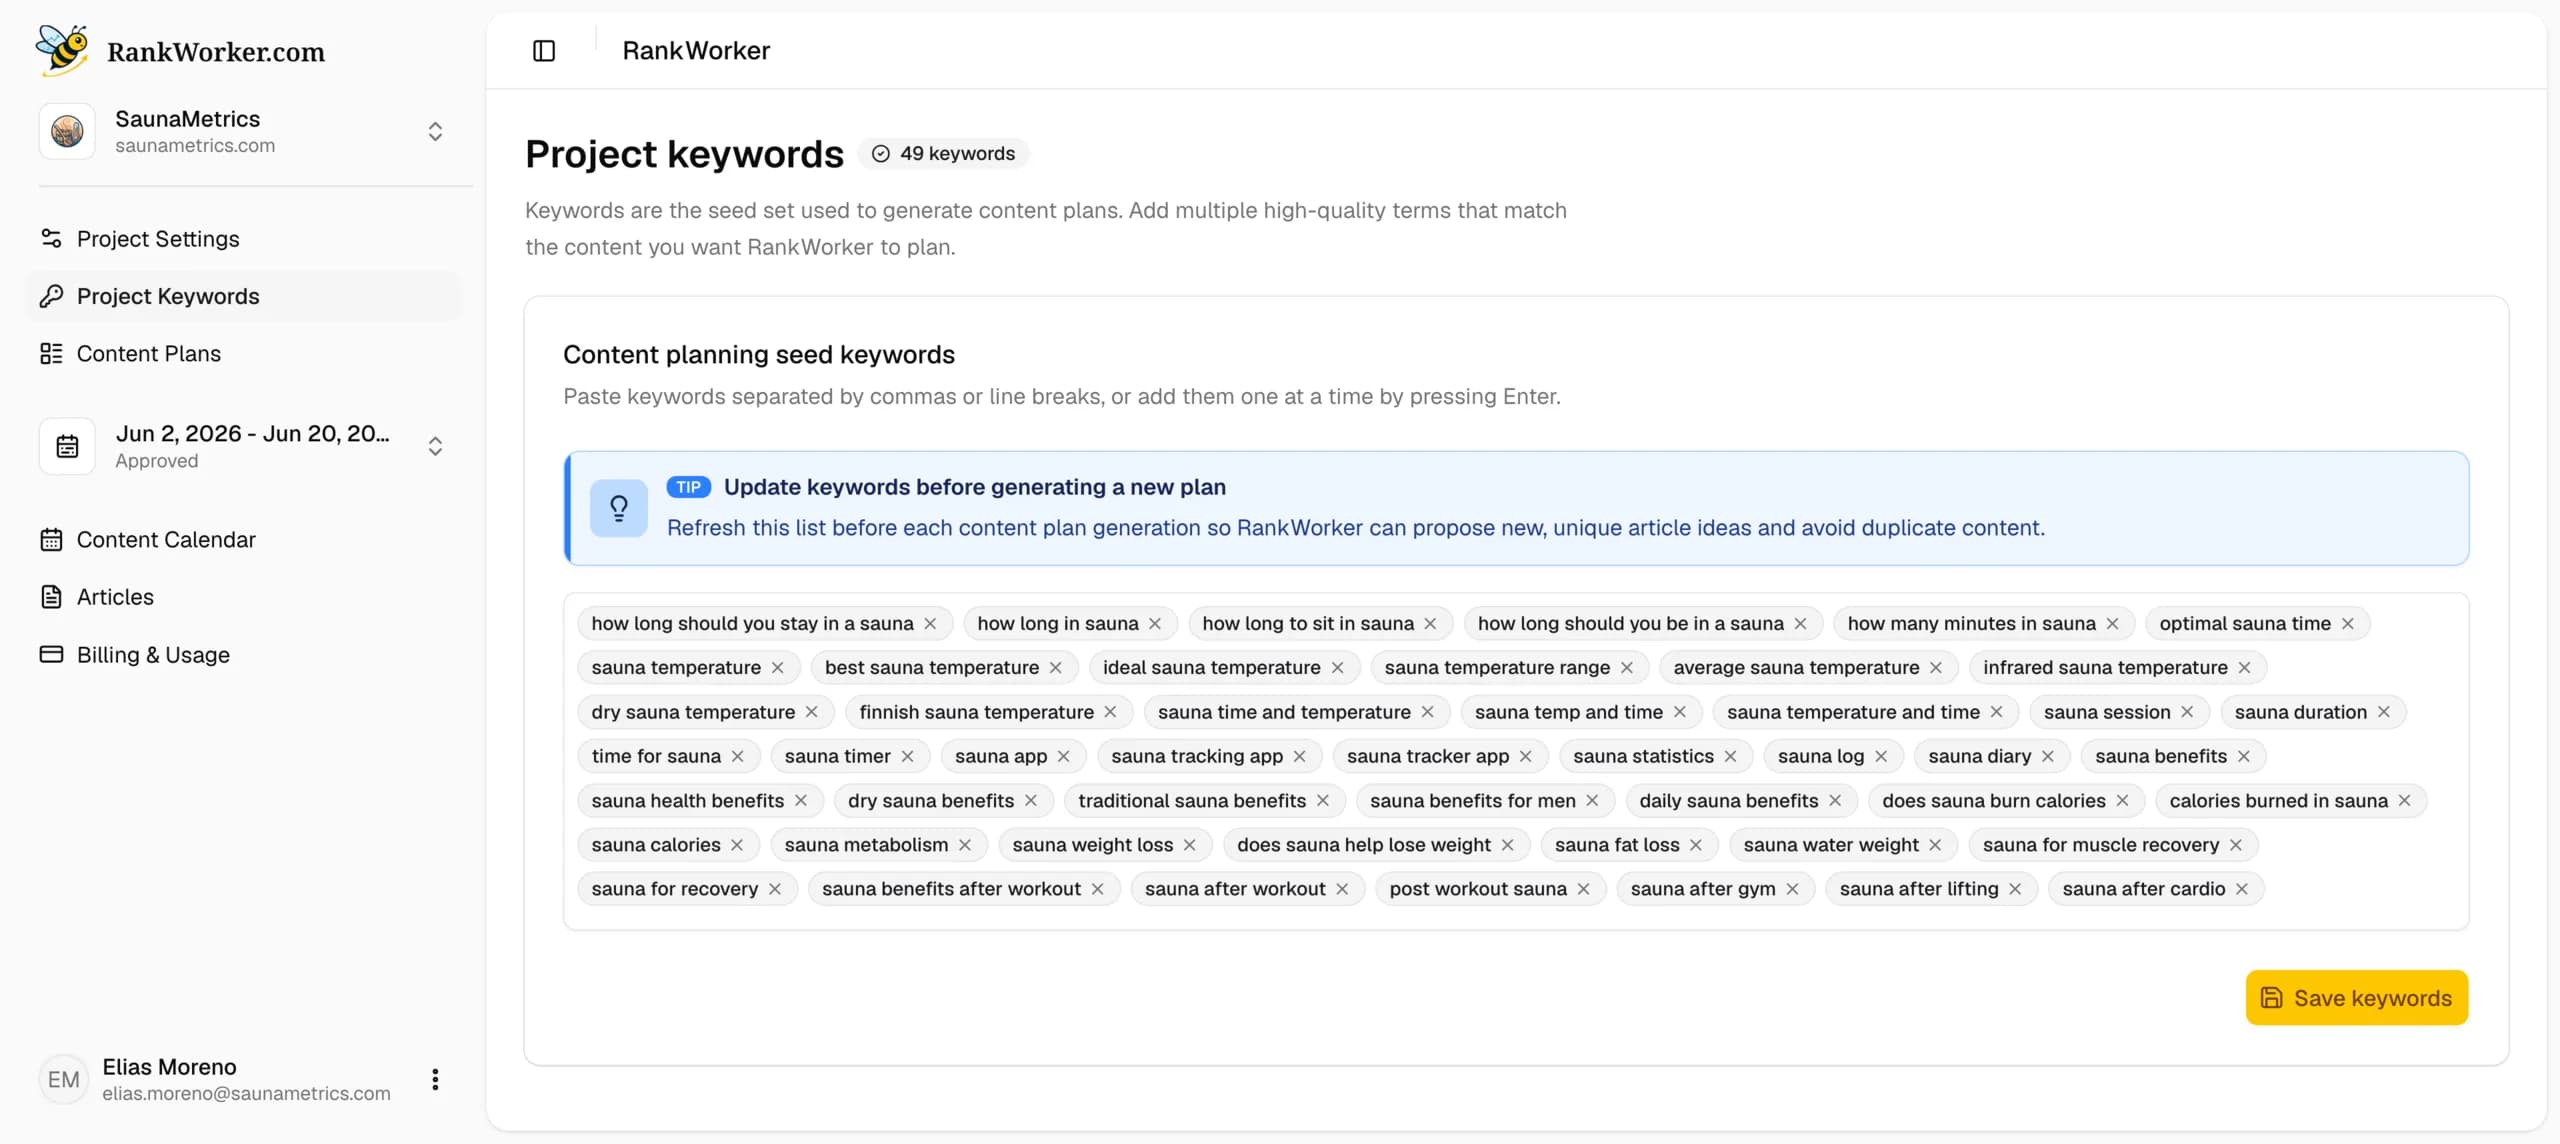This screenshot has height=1144, width=2560.
Task: Delete the 'ideal sauna temperature' tag
Action: (x=1337, y=668)
